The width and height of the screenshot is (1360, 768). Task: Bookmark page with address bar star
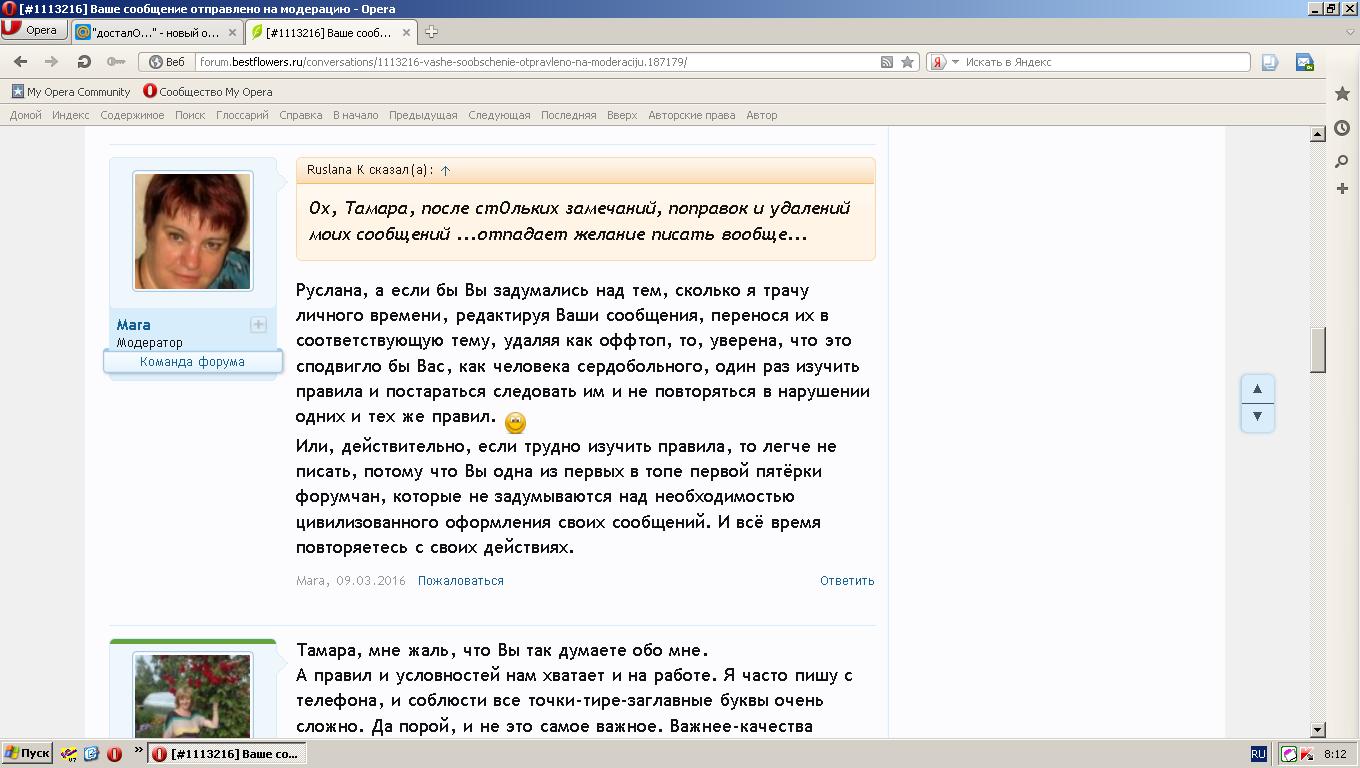(x=908, y=62)
